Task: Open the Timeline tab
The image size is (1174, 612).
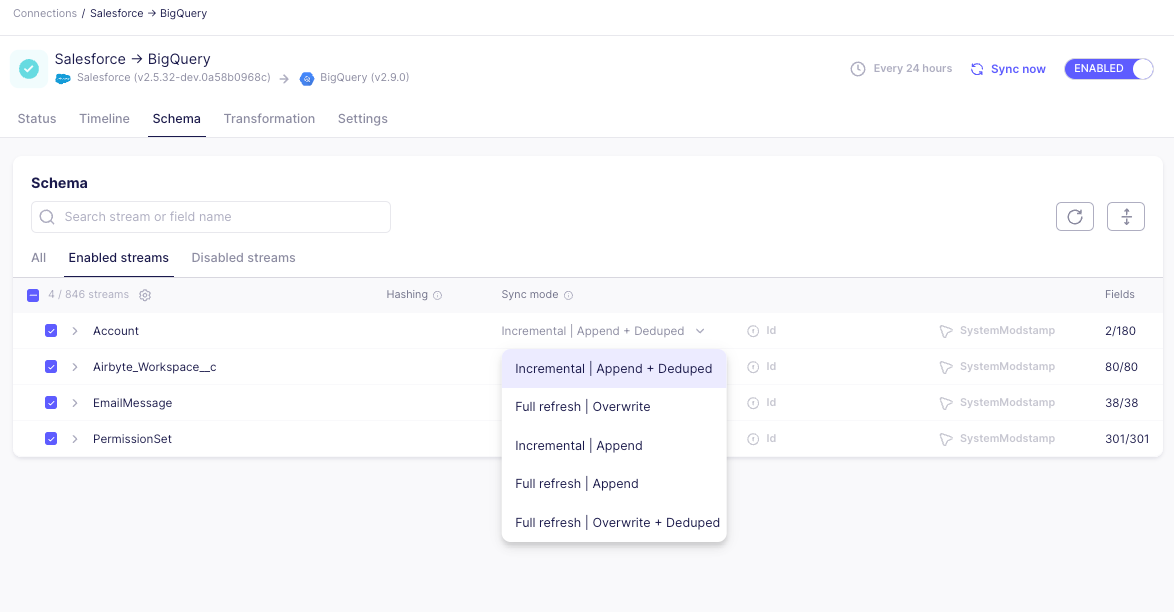Action: (x=104, y=118)
